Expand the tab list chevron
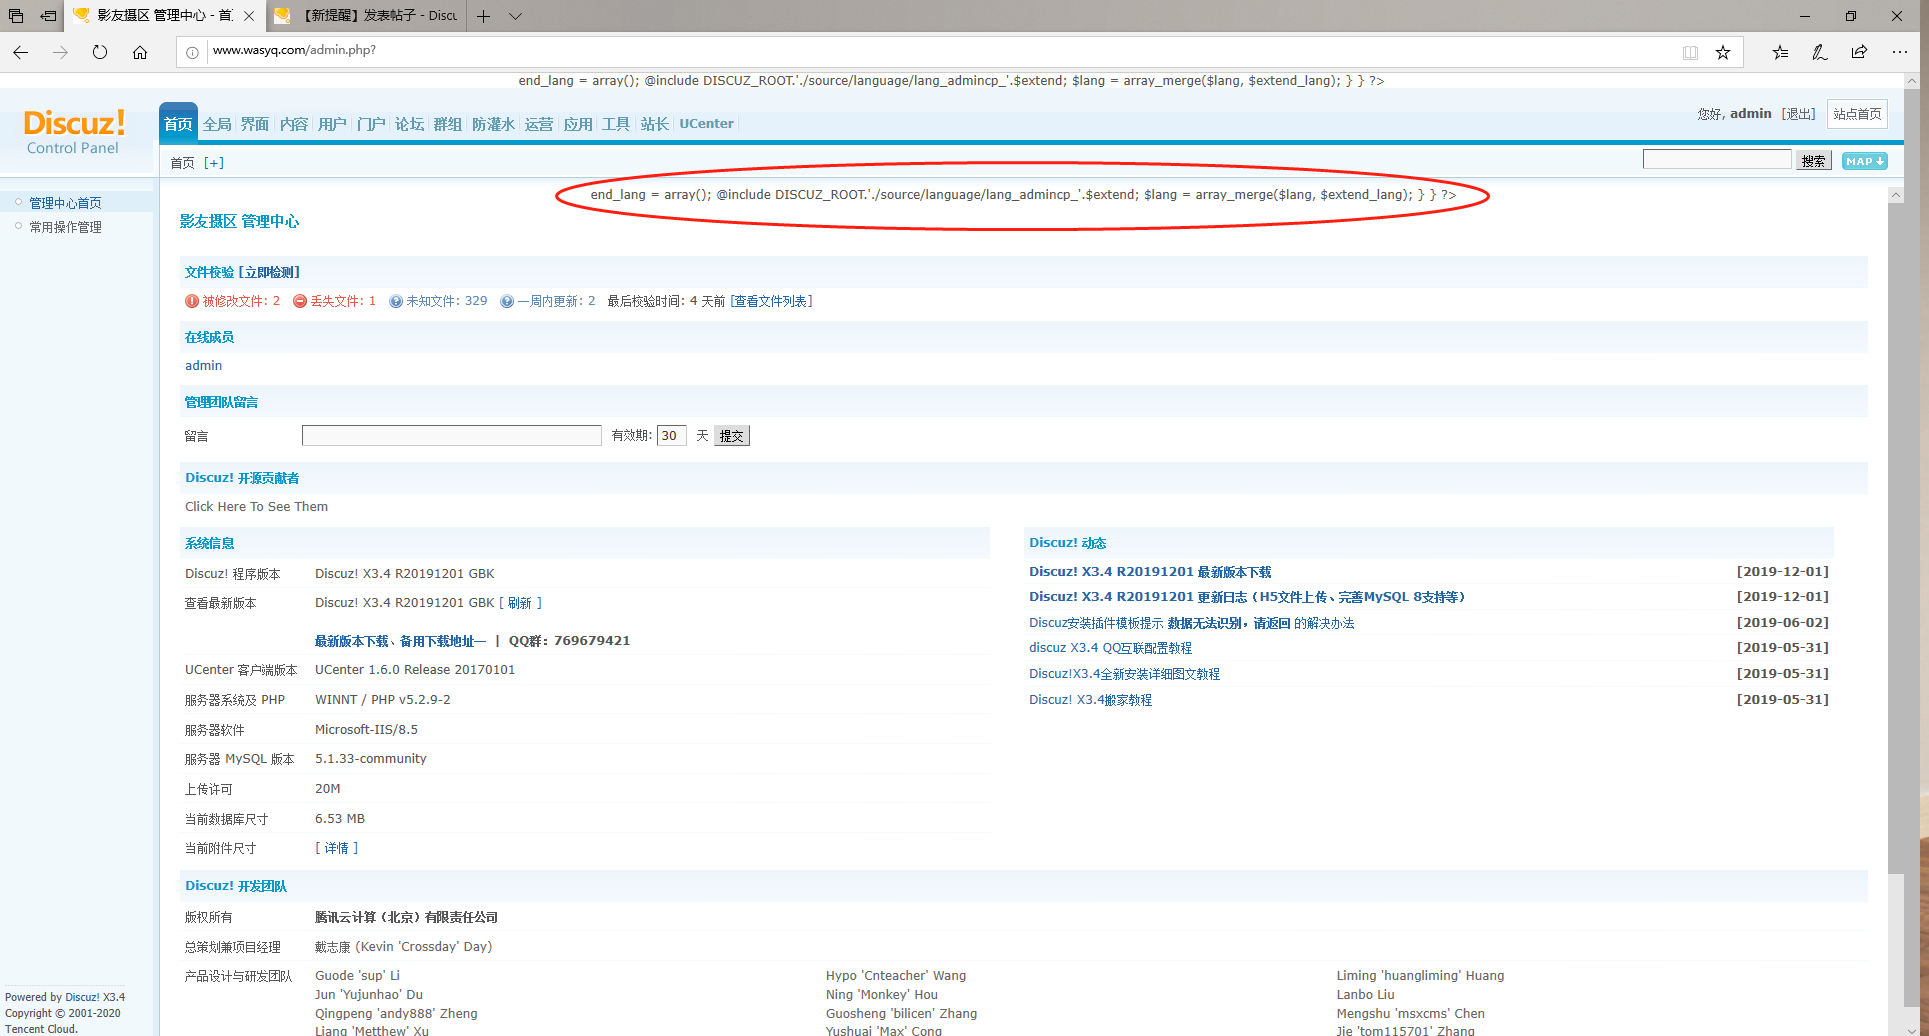 [x=515, y=16]
